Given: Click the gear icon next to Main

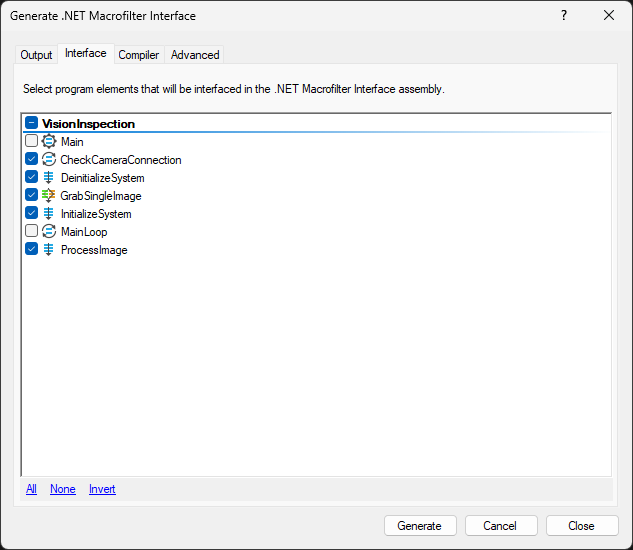Looking at the screenshot, I should pyautogui.click(x=48, y=142).
